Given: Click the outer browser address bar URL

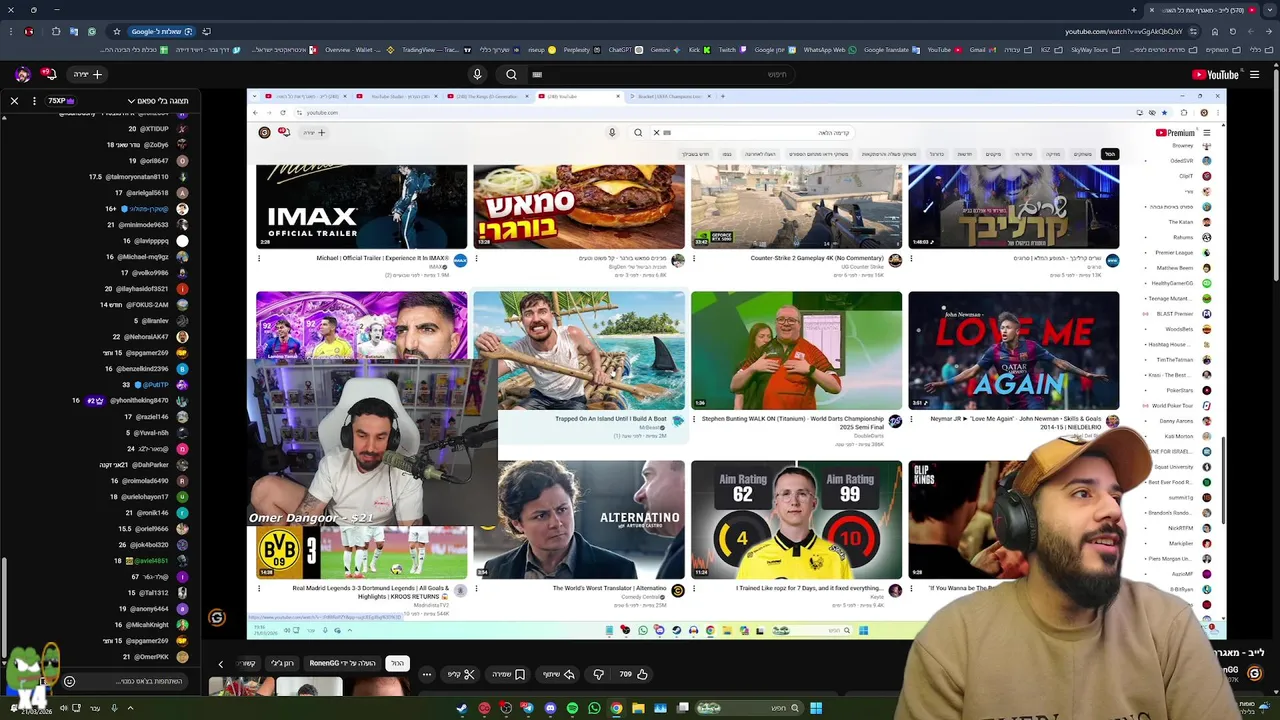Looking at the screenshot, I should (1123, 31).
